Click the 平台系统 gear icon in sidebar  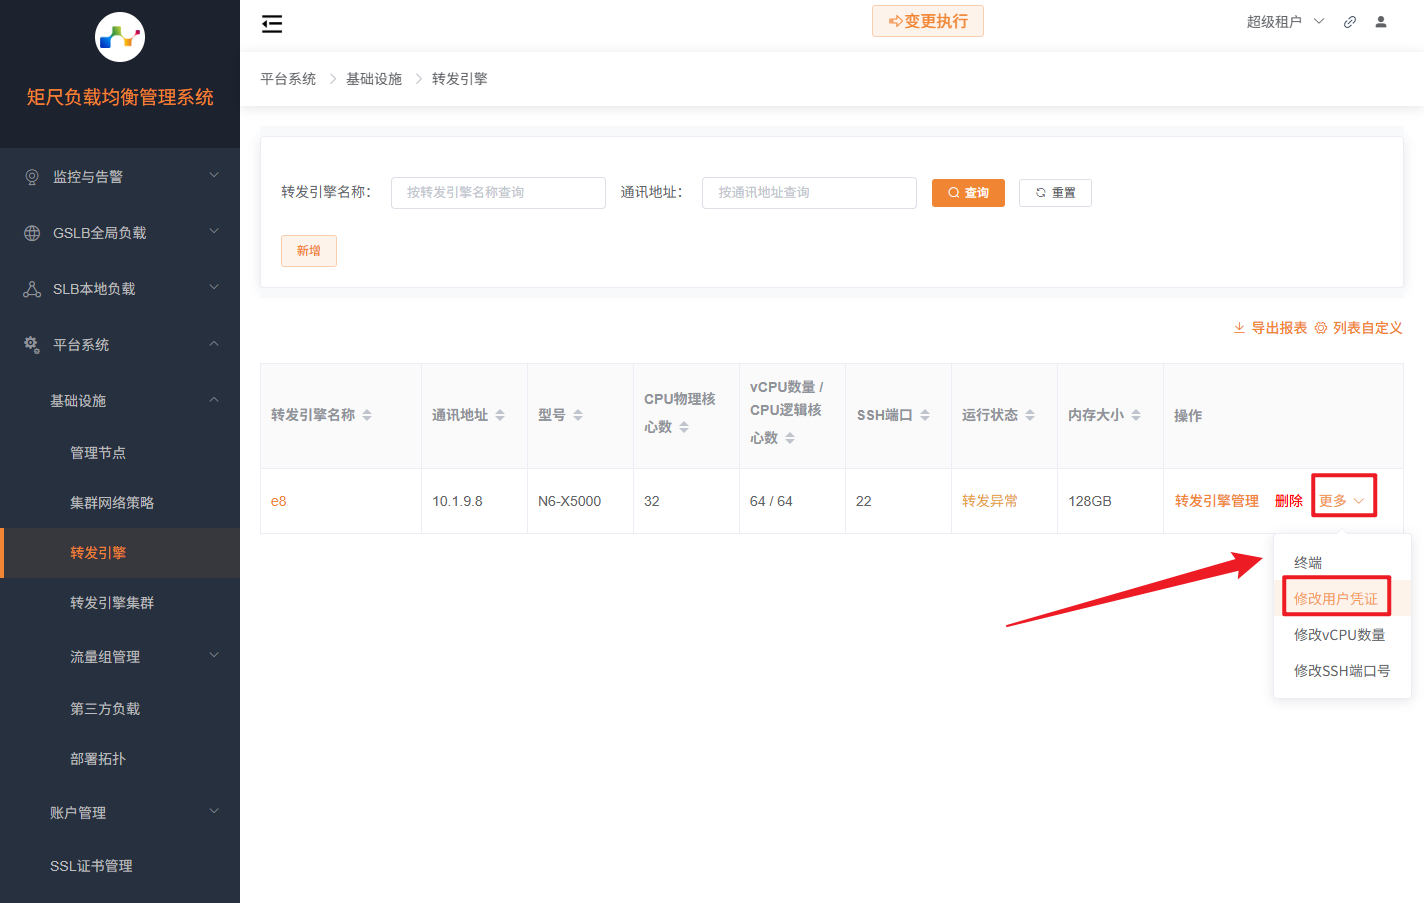click(30, 344)
